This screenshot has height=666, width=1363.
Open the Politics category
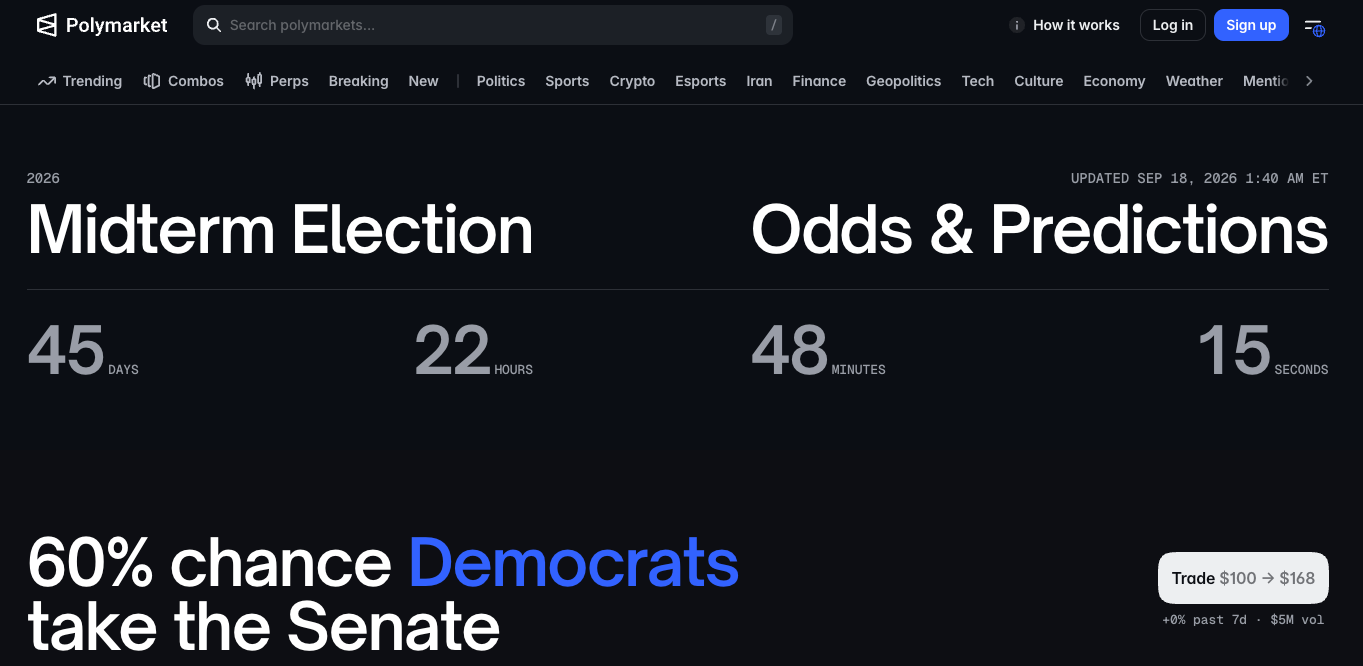coord(501,81)
